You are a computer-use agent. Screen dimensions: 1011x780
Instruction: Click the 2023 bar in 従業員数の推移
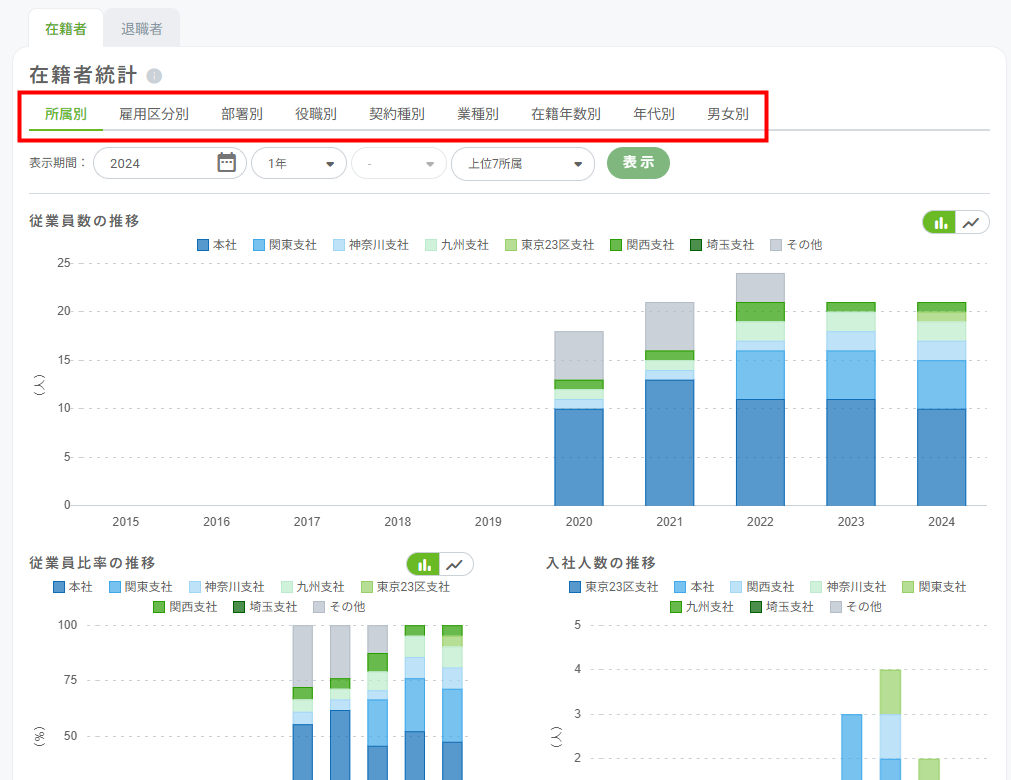point(851,404)
